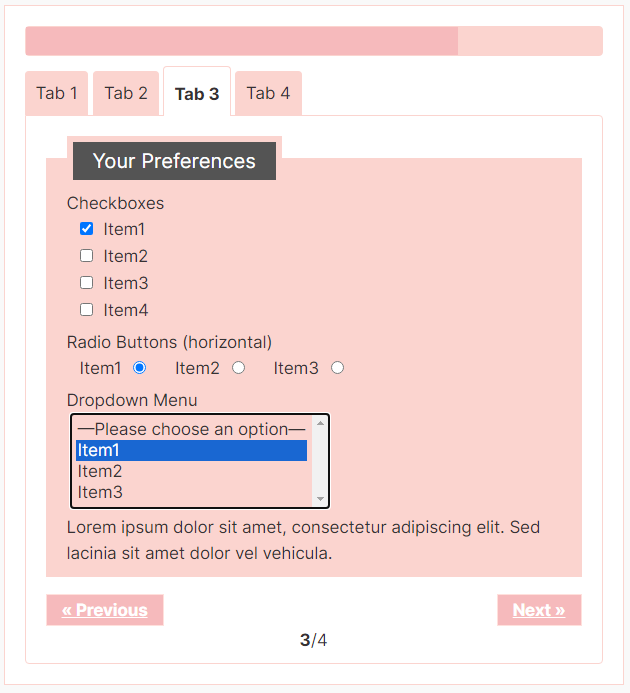Enable the Item2 checkbox

[x=87, y=256]
